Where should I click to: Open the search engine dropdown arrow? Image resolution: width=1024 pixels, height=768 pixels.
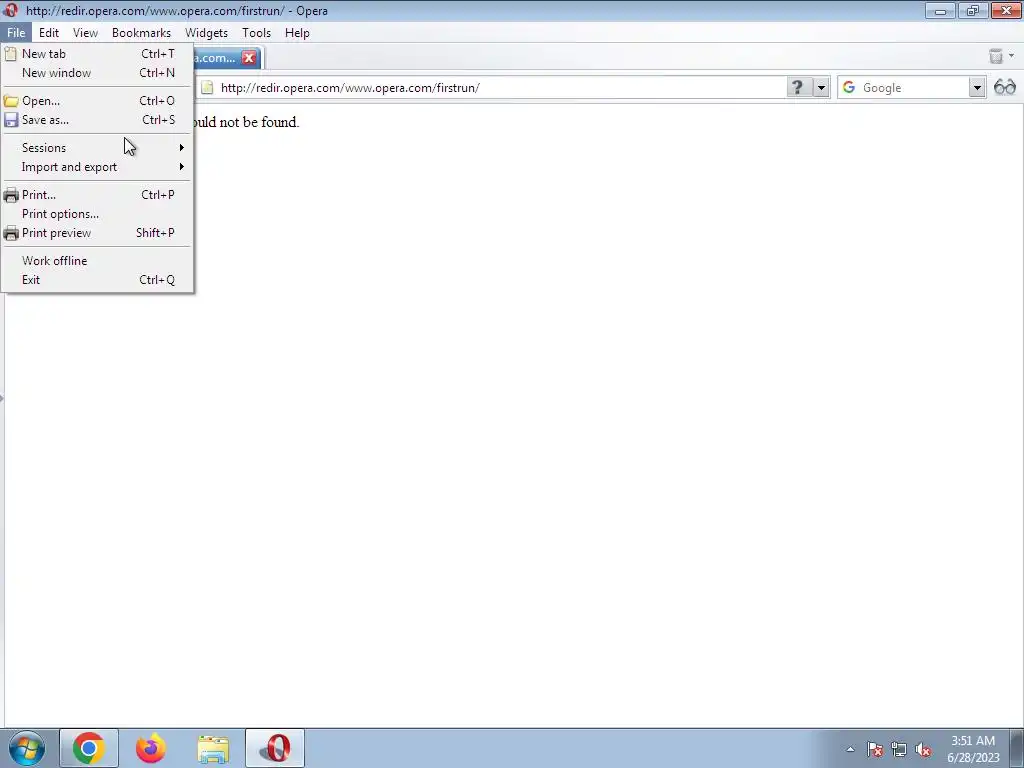tap(977, 88)
